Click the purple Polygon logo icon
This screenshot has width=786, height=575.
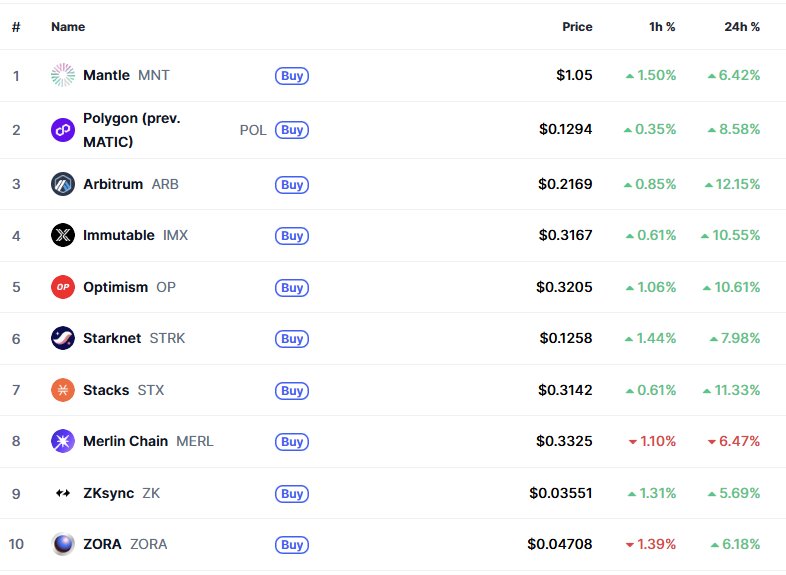[63, 130]
